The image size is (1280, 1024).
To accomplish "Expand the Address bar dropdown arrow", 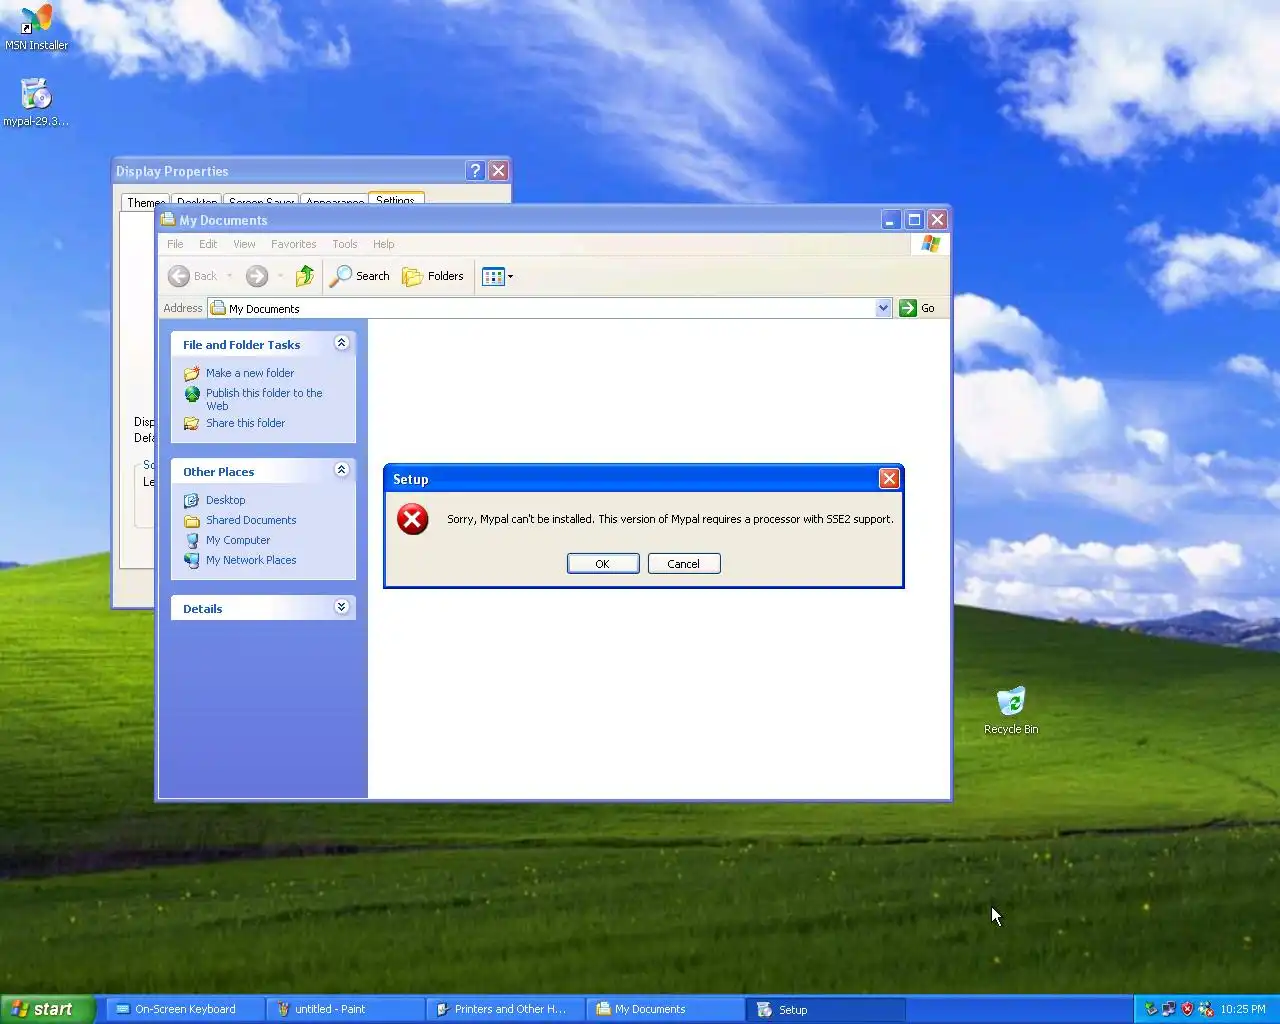I will point(883,308).
